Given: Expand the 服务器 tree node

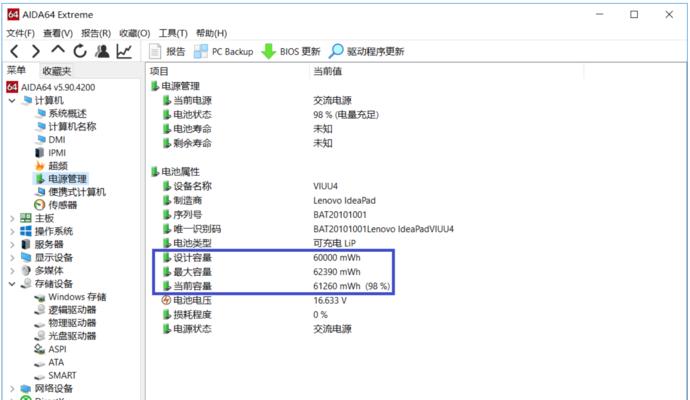Looking at the screenshot, I should click(12, 245).
